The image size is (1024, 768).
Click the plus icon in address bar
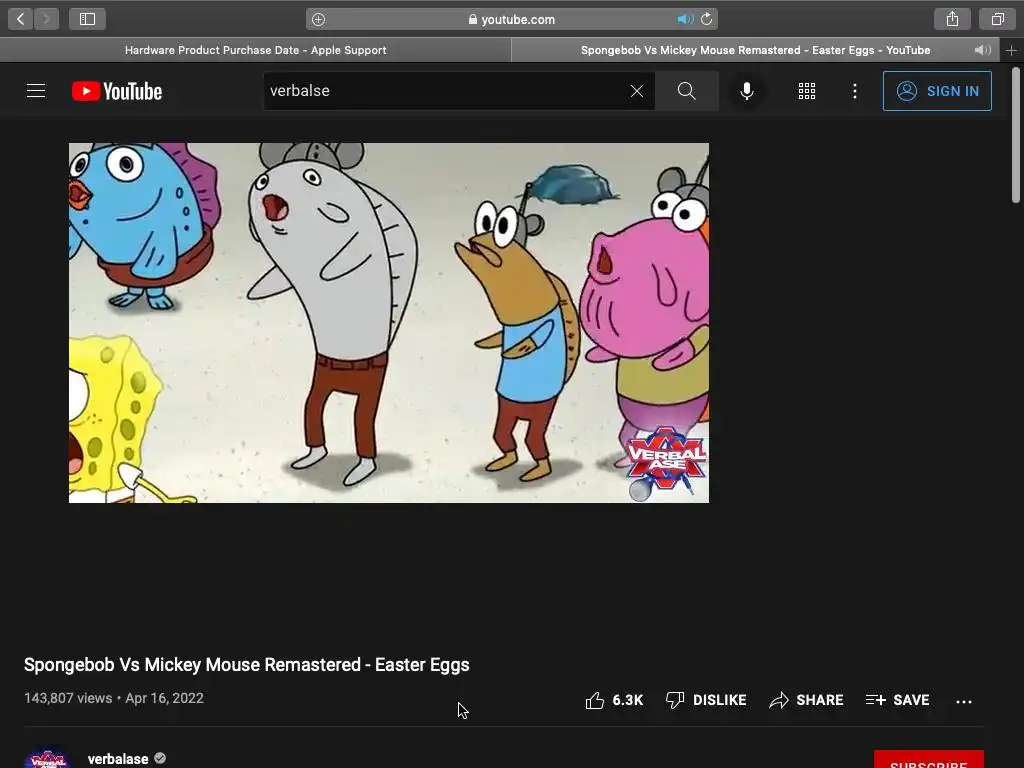(x=318, y=20)
